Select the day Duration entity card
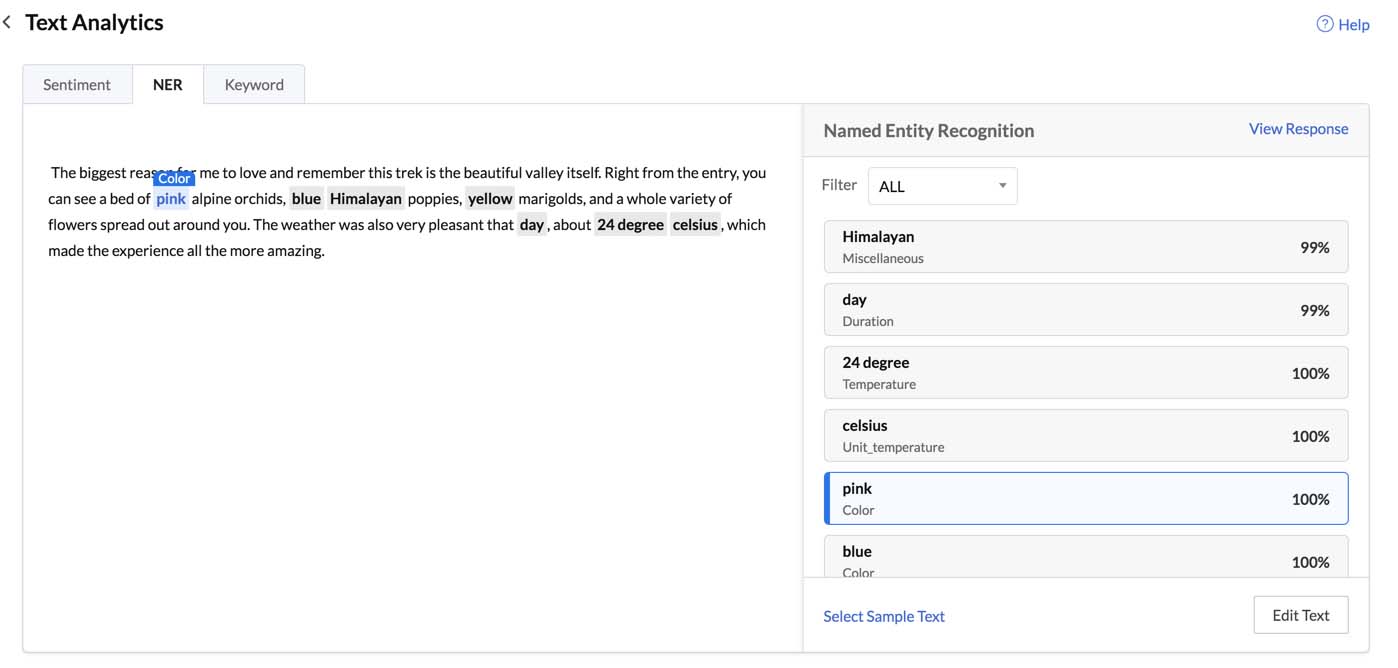Image resolution: width=1398 pixels, height=668 pixels. tap(1086, 310)
